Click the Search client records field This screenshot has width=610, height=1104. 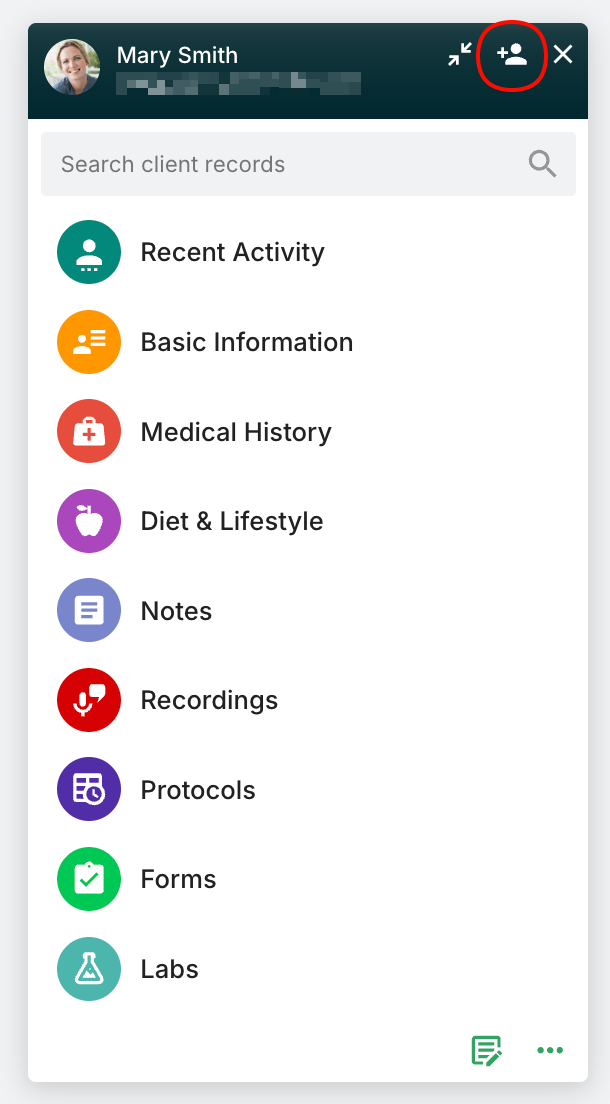[290, 164]
